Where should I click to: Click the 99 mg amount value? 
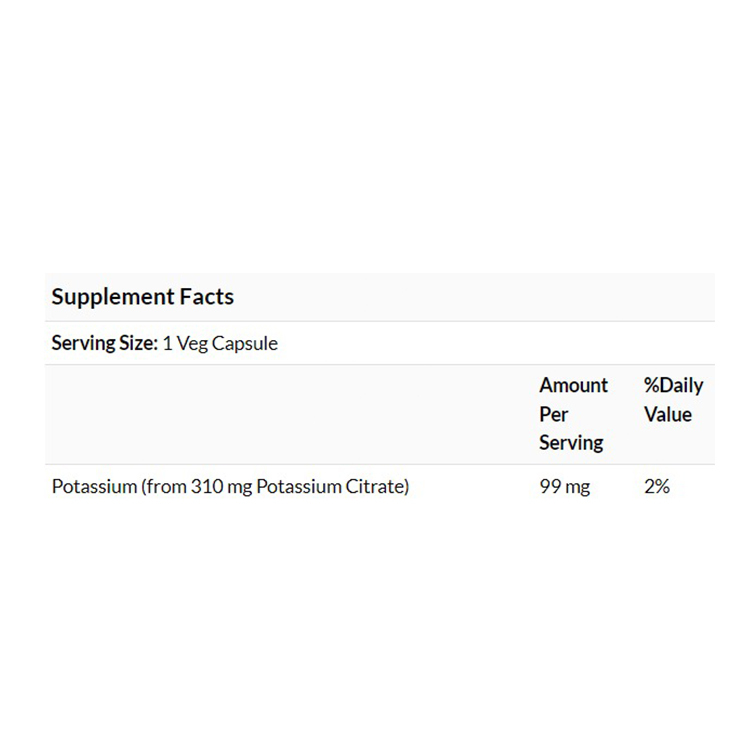coord(564,488)
